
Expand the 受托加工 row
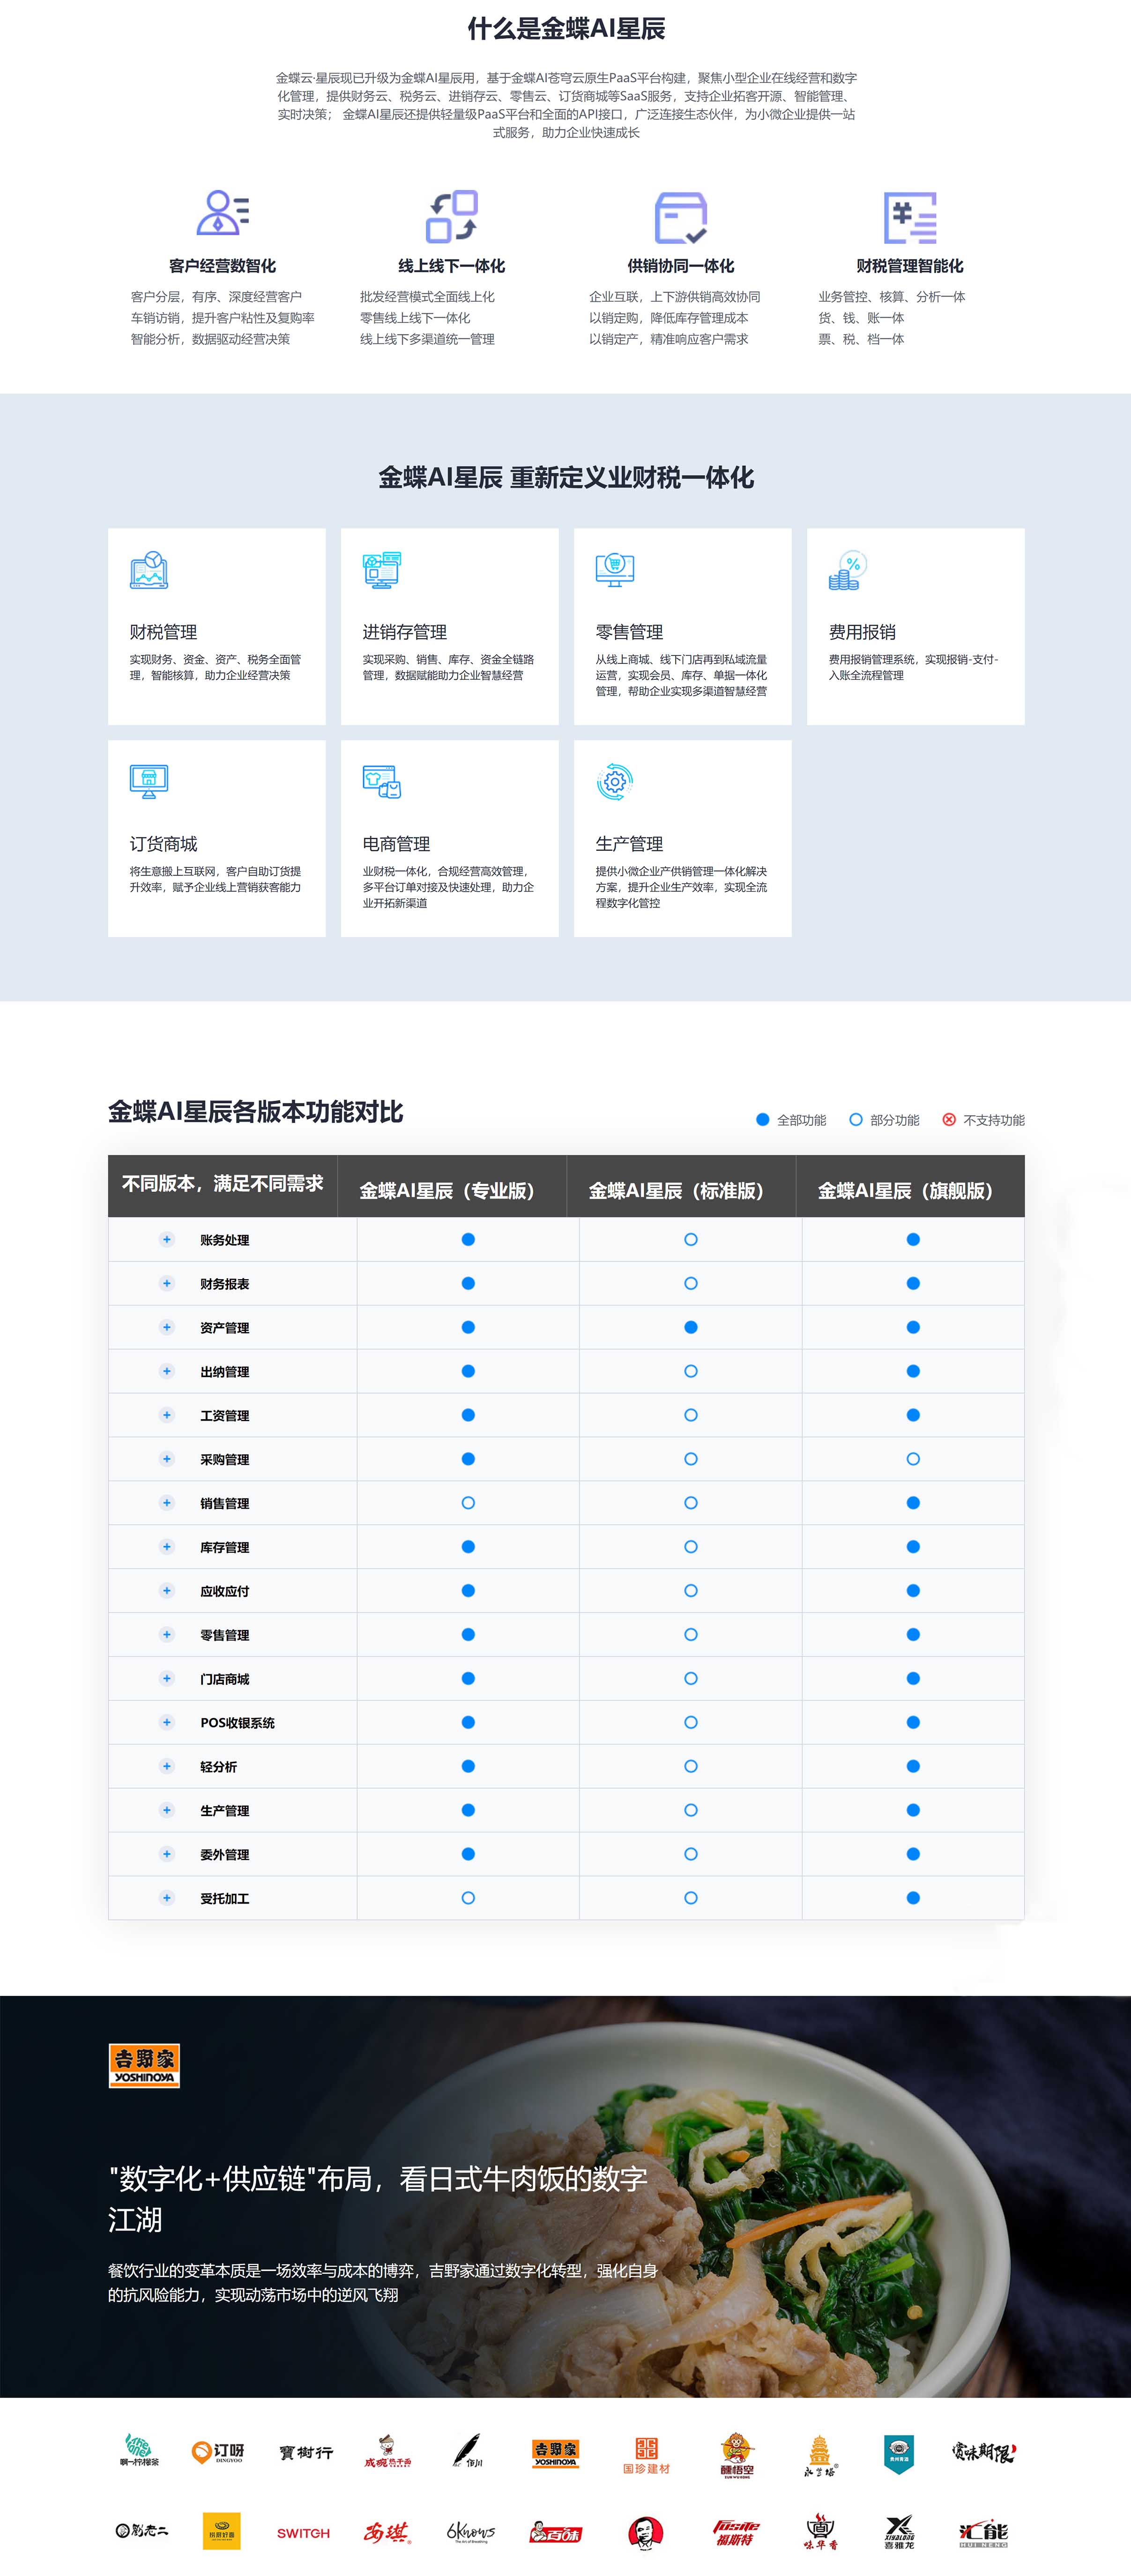pyautogui.click(x=167, y=1898)
